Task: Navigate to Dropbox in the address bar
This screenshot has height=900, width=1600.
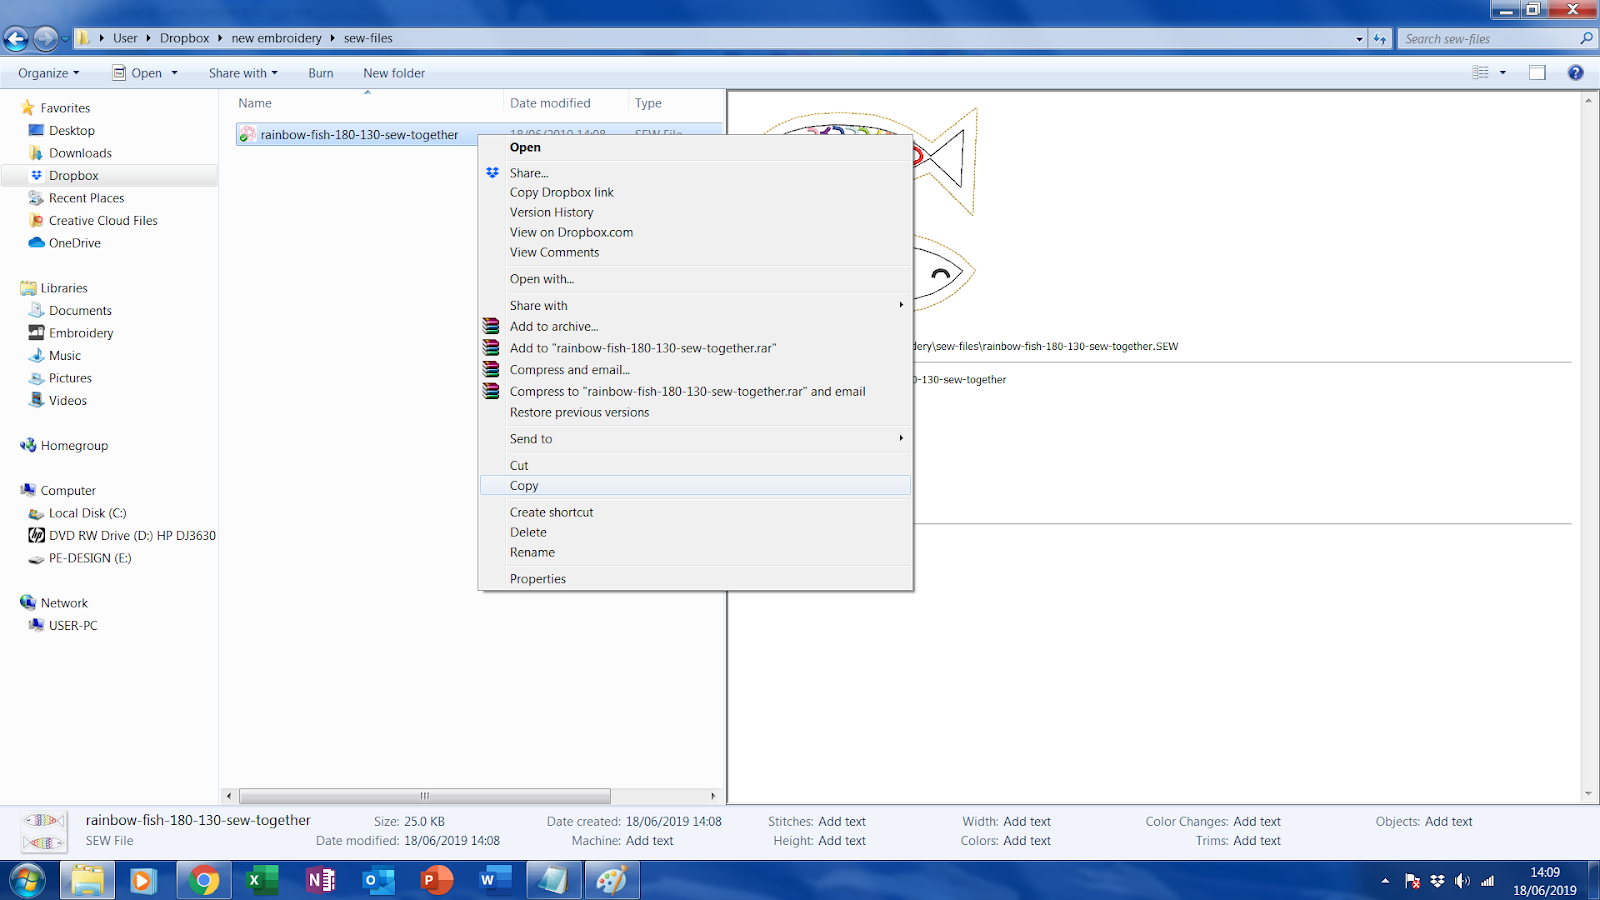Action: pyautogui.click(x=185, y=39)
